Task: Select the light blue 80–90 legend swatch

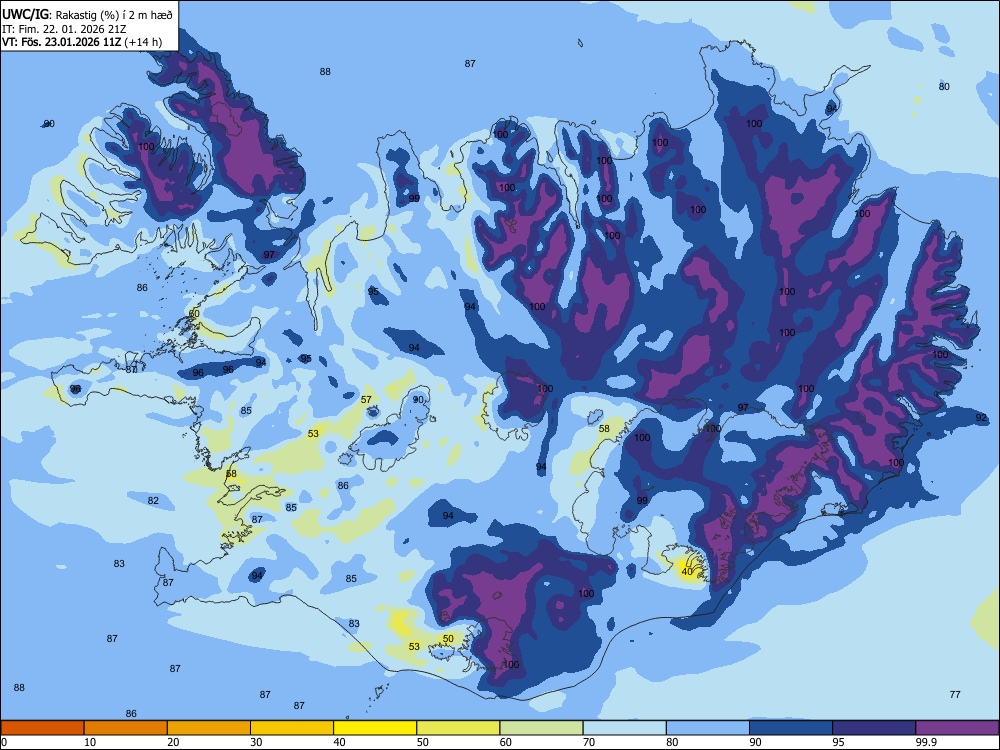Action: point(708,728)
